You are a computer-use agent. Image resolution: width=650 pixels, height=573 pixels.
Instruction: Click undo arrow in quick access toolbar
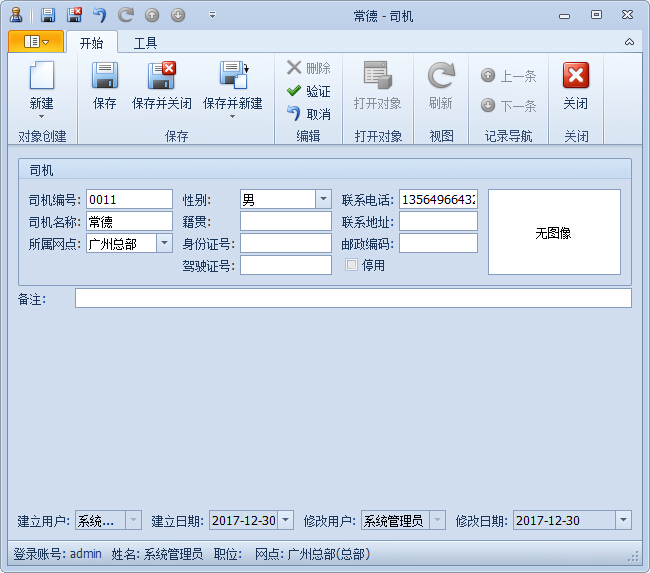pos(99,15)
